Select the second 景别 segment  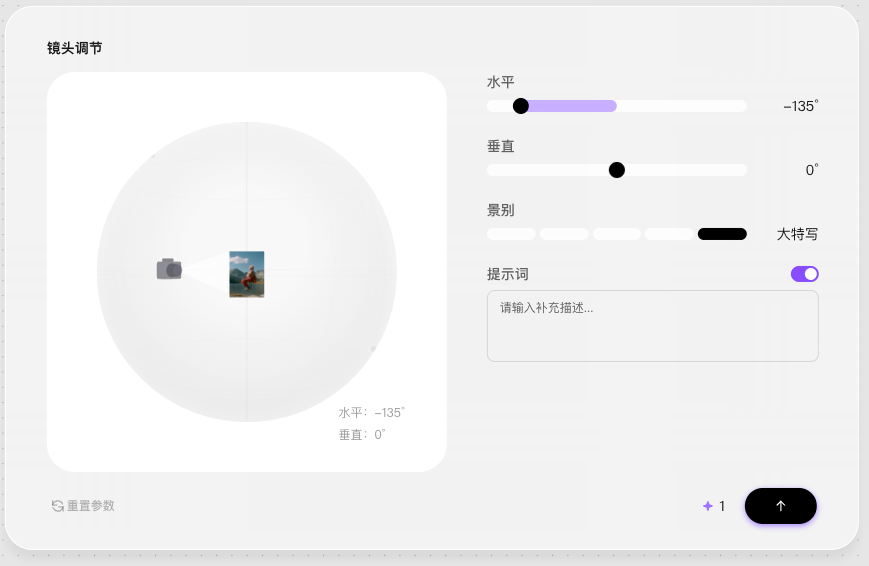(564, 234)
